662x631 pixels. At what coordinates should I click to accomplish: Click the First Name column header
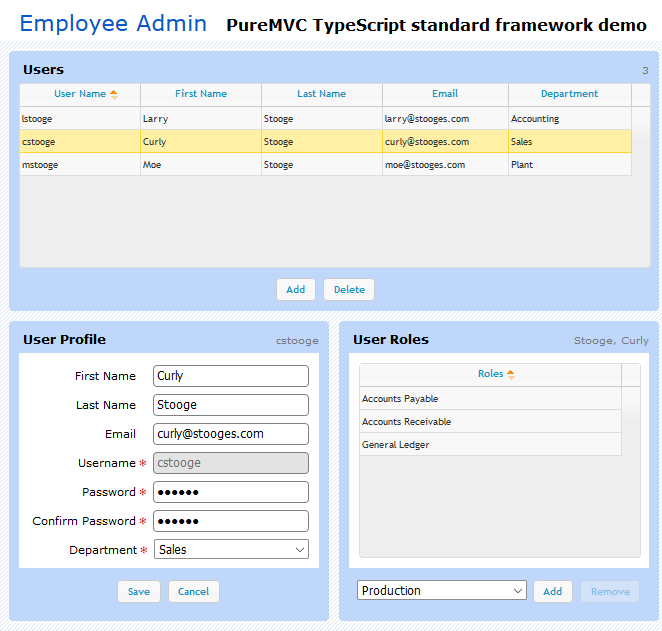pos(201,94)
